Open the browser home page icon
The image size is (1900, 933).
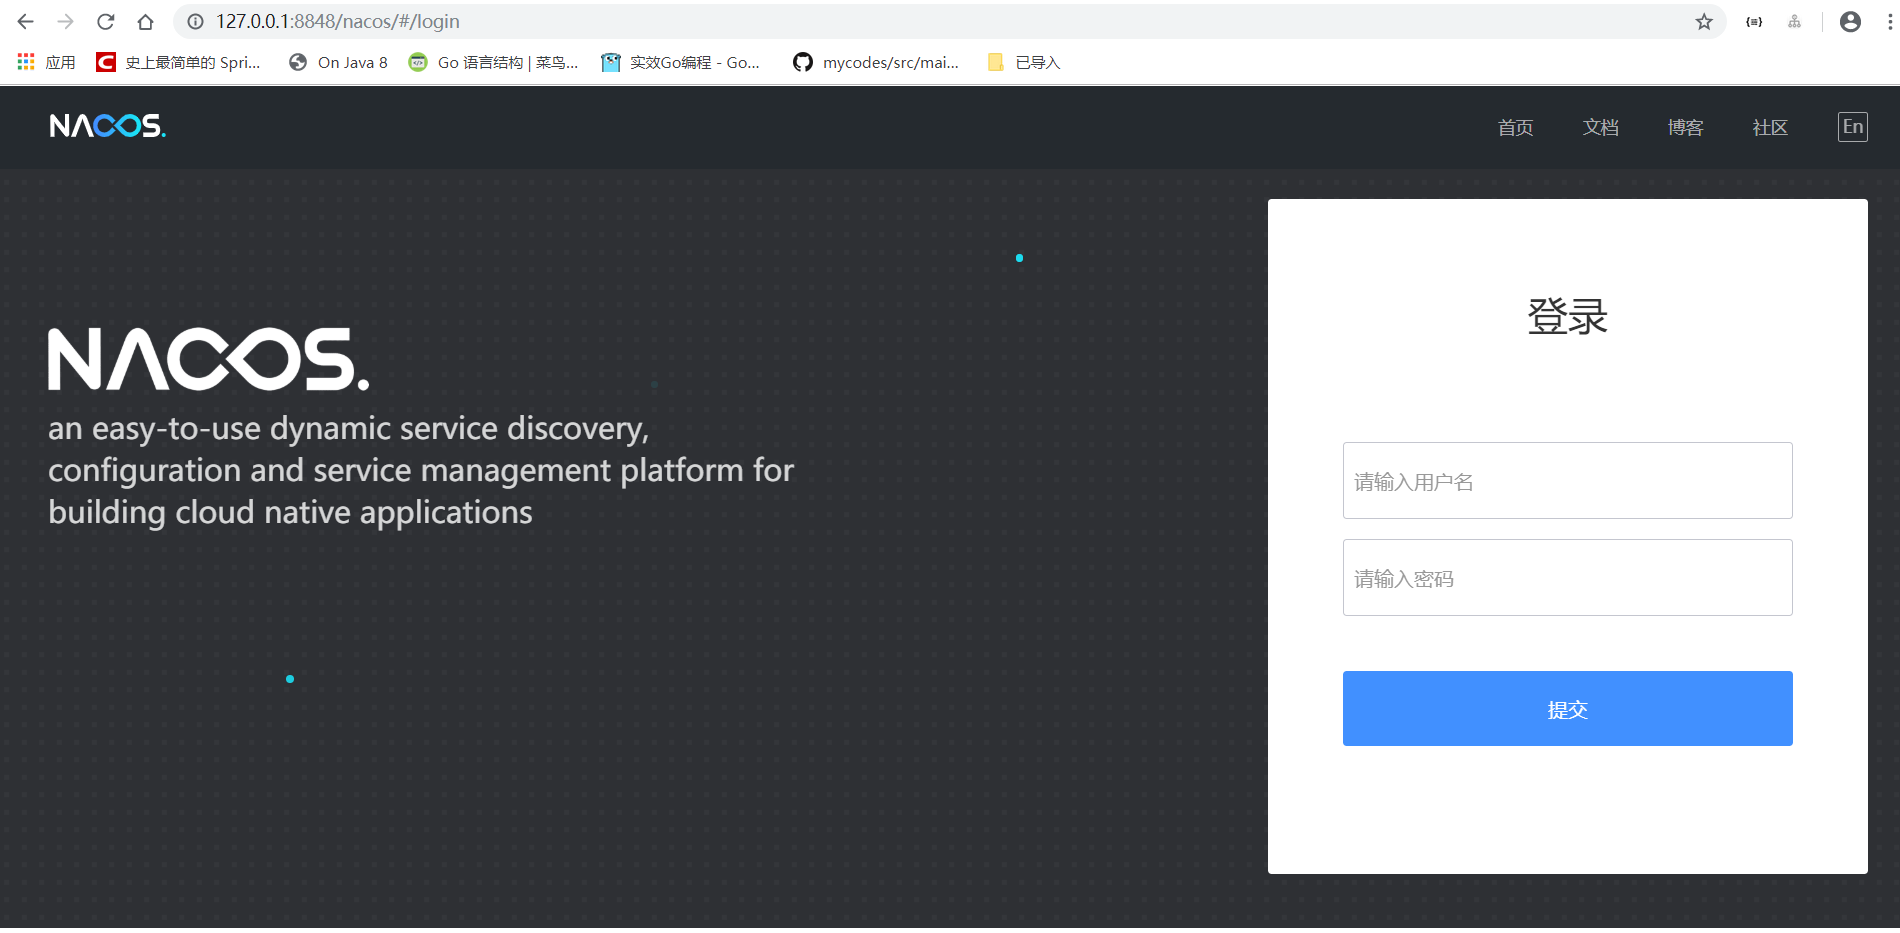146,21
